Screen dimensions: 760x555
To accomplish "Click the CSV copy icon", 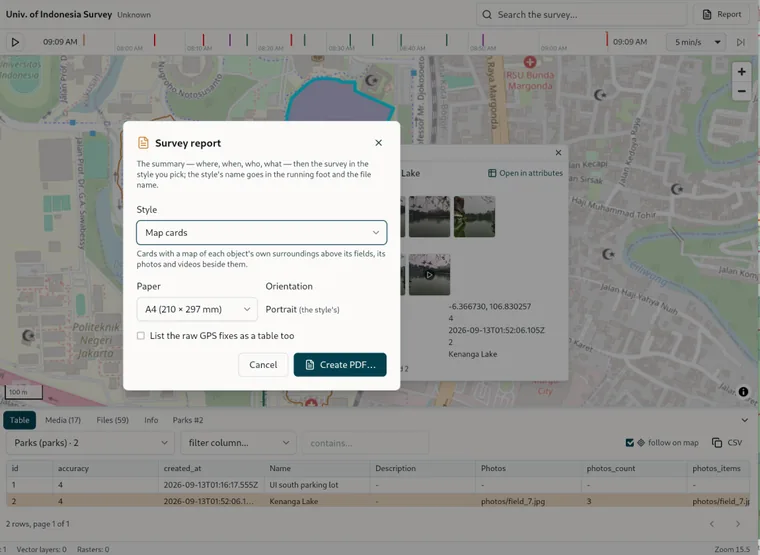I will pos(716,443).
